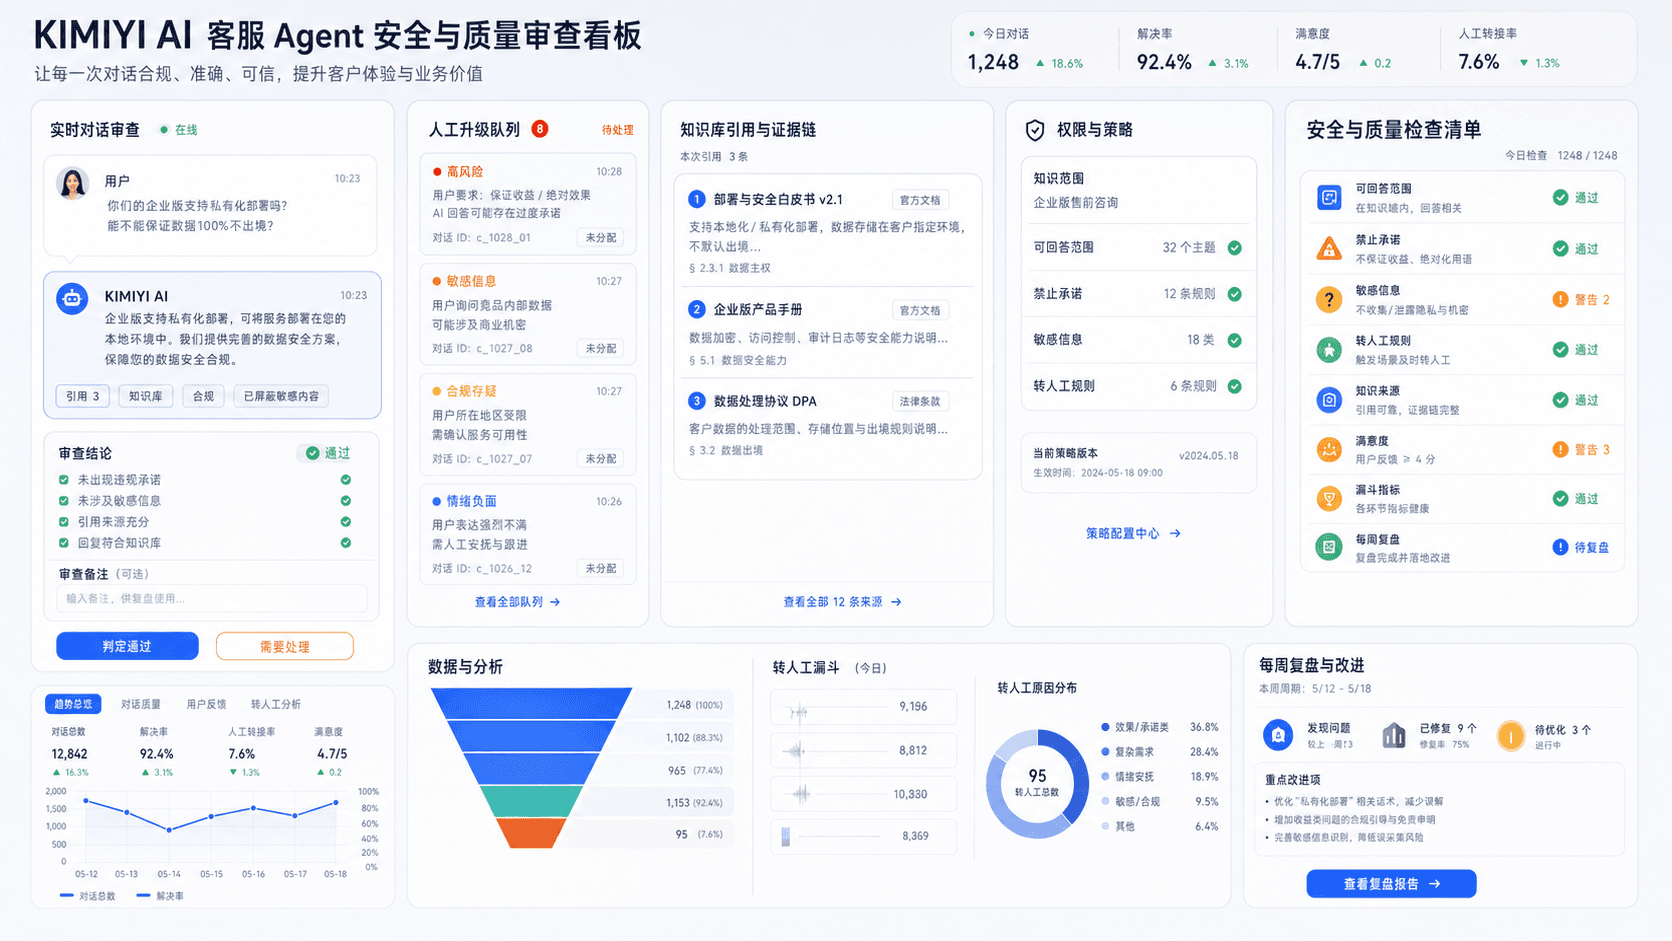Click the 可回答范围 checklist icon
Screen dimensions: 1672x941
(1329, 198)
